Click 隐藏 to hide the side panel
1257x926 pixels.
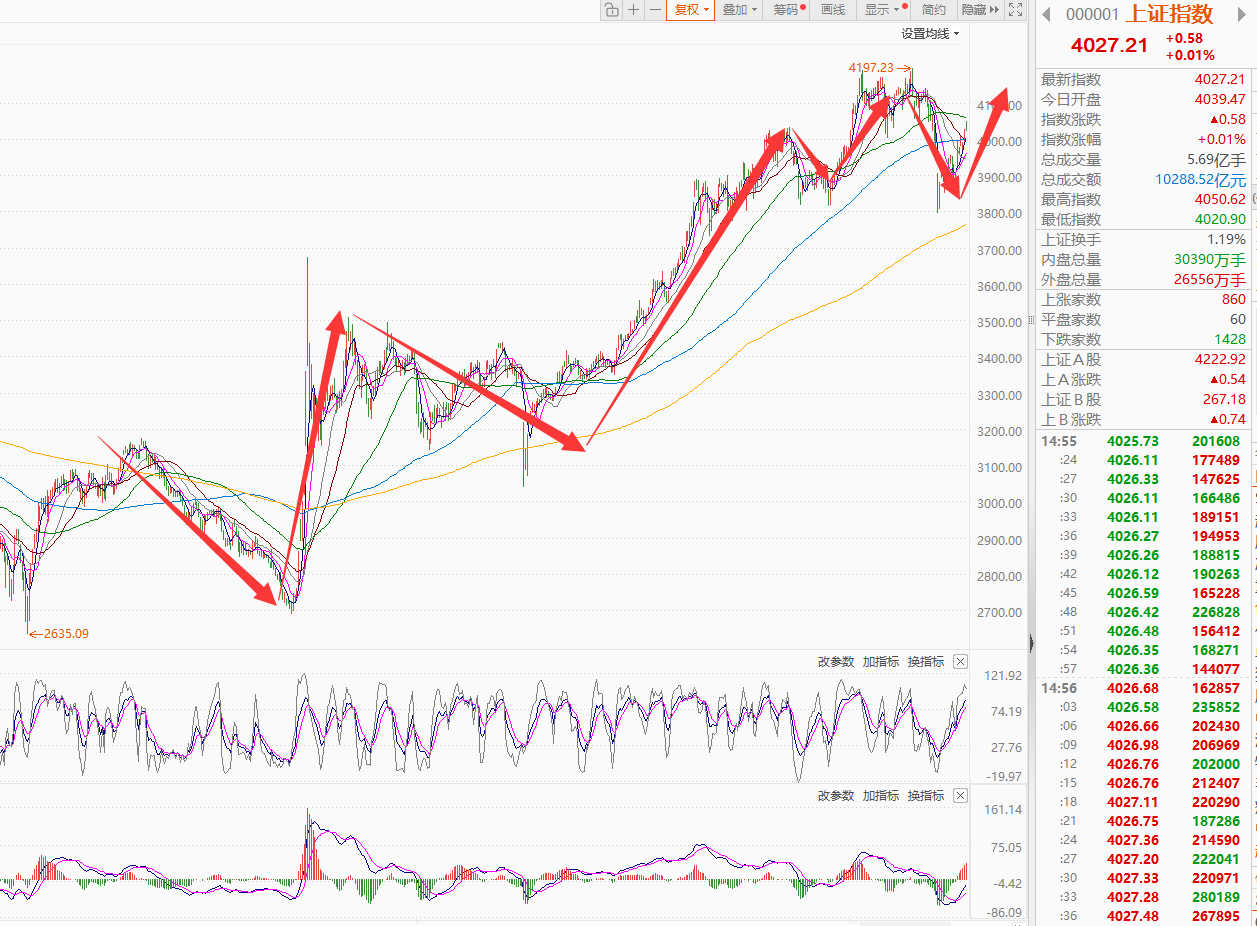coord(979,10)
